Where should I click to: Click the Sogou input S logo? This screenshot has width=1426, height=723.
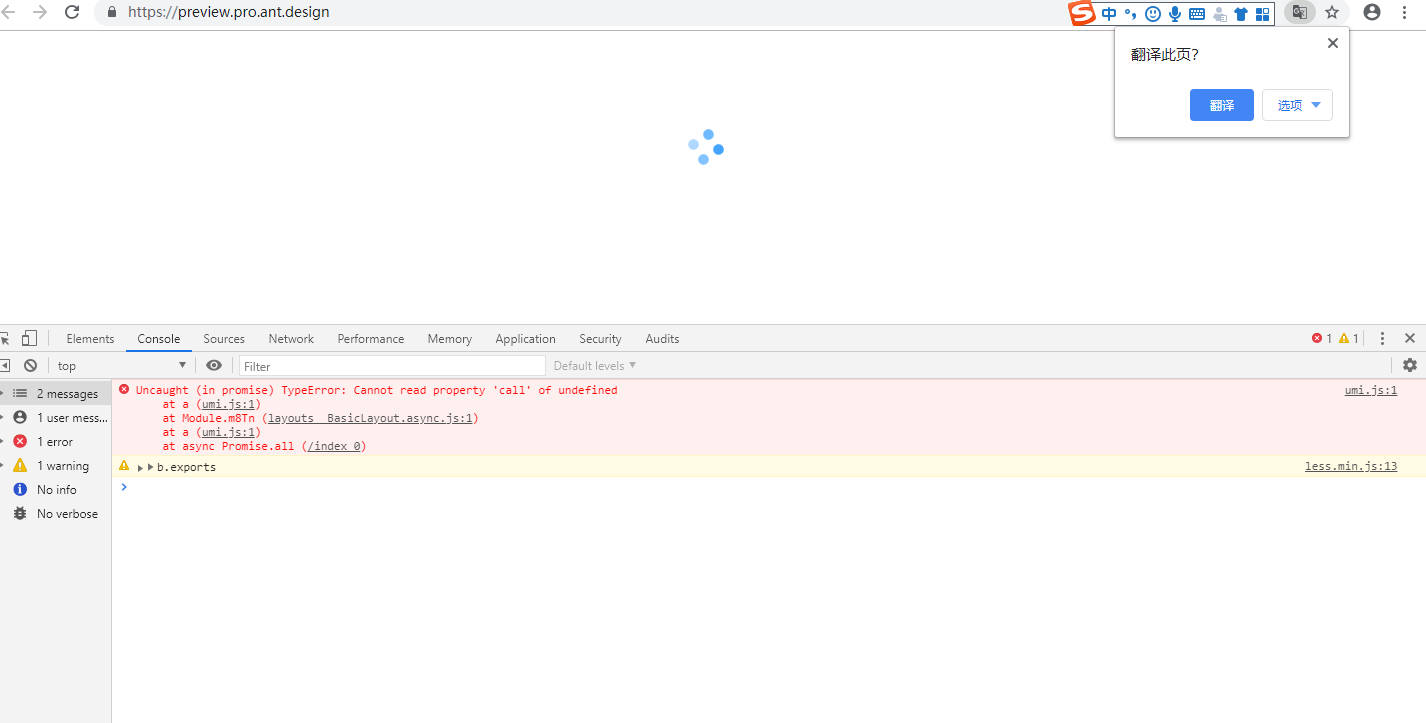pyautogui.click(x=1082, y=13)
